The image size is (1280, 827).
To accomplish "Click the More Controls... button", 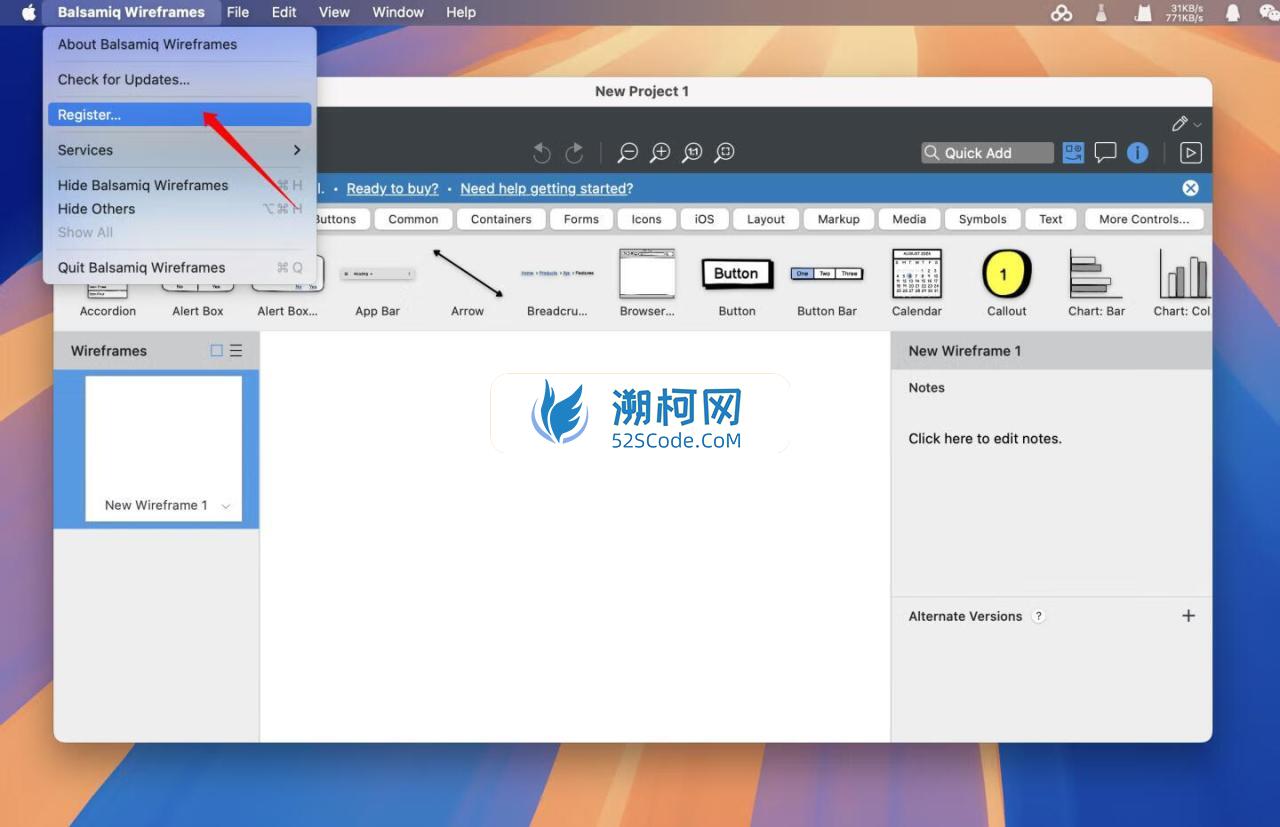I will click(x=1144, y=219).
